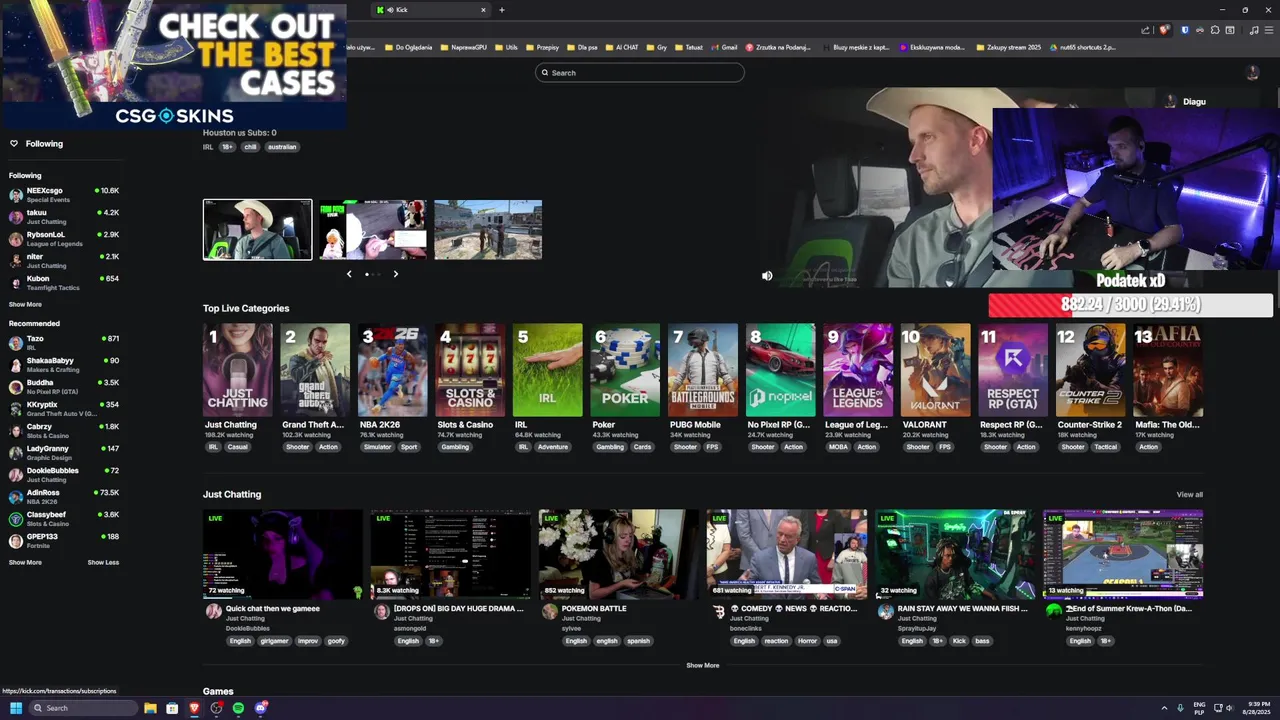This screenshot has width=1280, height=720.
Task: Click the chill tag under featured stream
Action: [x=250, y=147]
